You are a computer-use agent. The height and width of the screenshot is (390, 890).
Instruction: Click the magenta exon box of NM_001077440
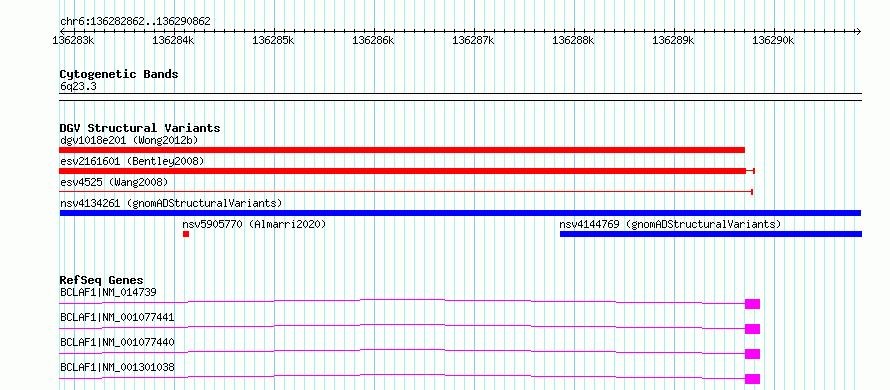tap(752, 354)
